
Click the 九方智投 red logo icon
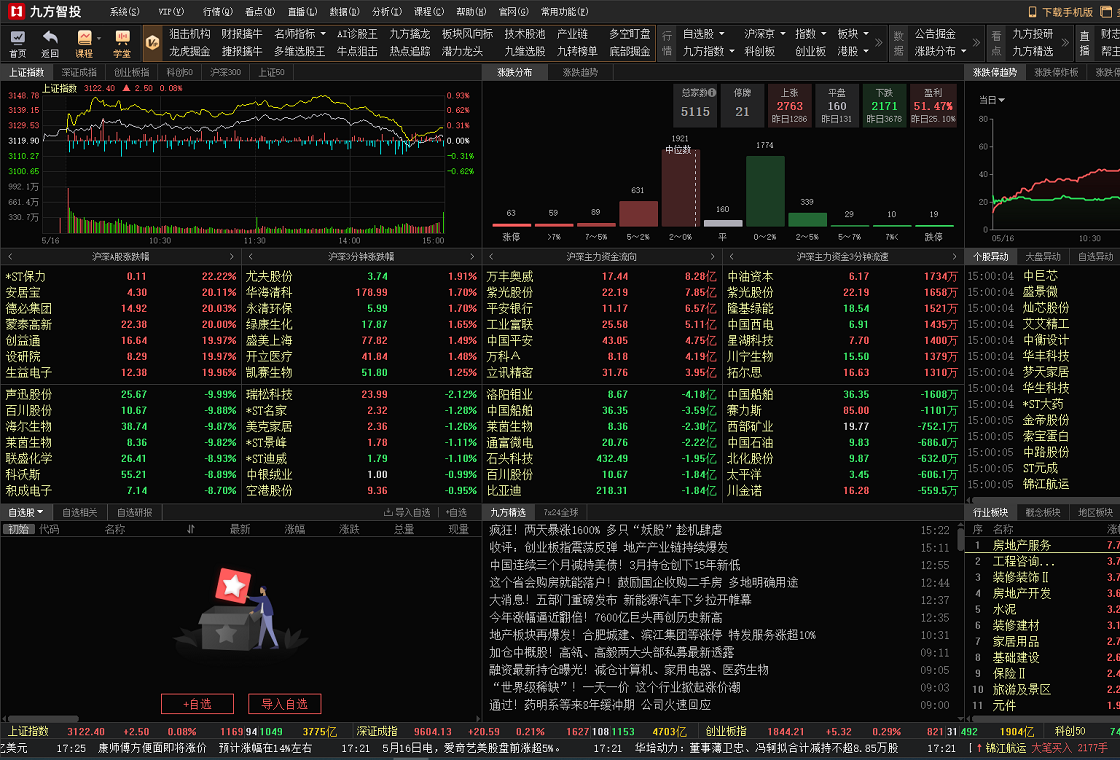tap(15, 11)
